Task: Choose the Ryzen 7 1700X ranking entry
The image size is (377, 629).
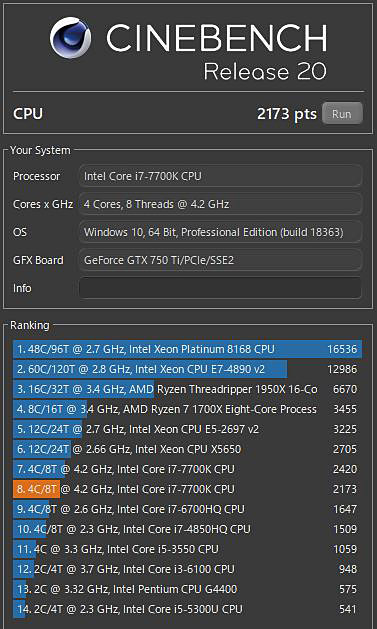Action: [x=187, y=409]
